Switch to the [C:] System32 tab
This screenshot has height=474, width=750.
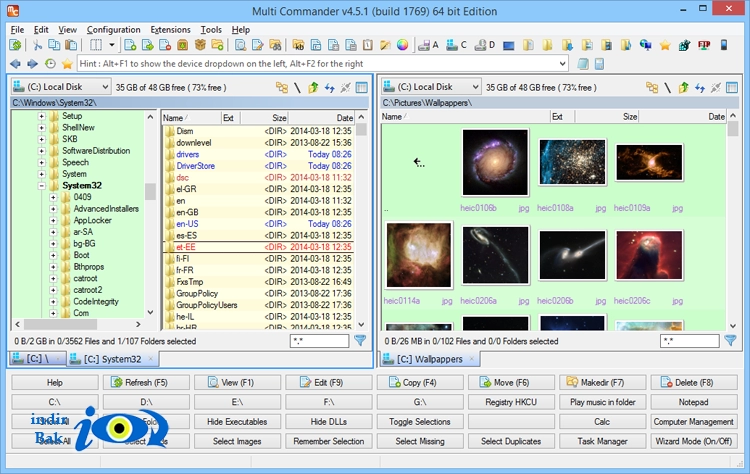click(113, 359)
